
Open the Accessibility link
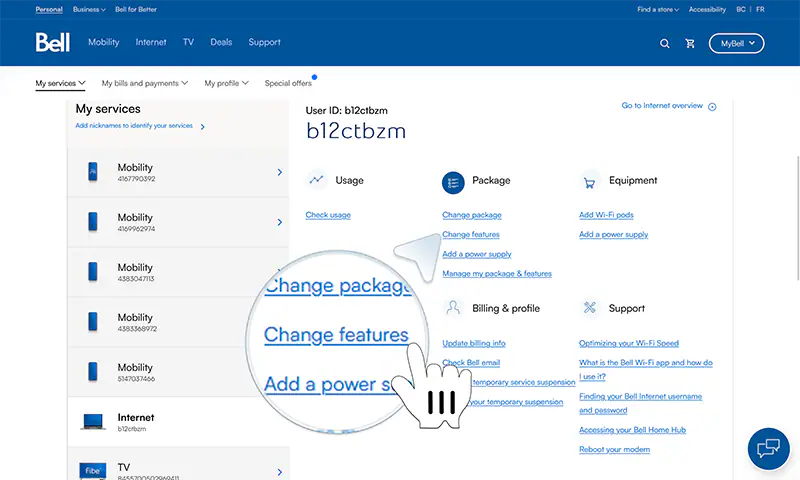[707, 9]
